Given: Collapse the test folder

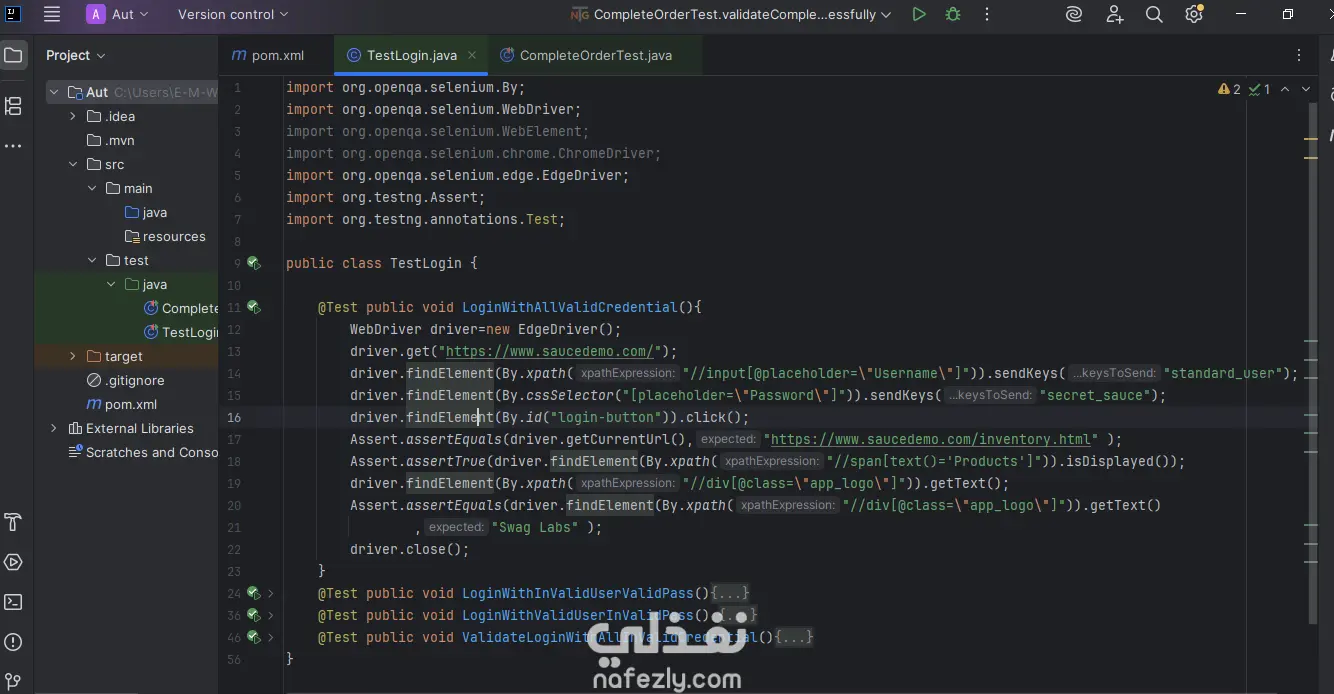Looking at the screenshot, I should (x=92, y=260).
